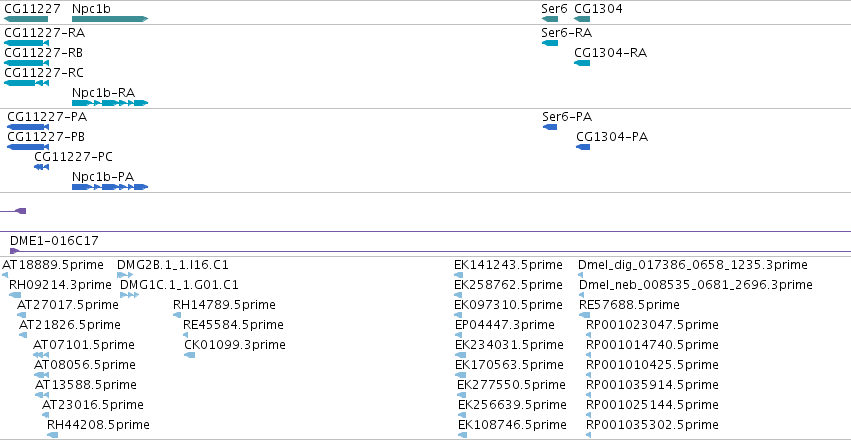Click the Ser6 gene arrow

(x=550, y=19)
